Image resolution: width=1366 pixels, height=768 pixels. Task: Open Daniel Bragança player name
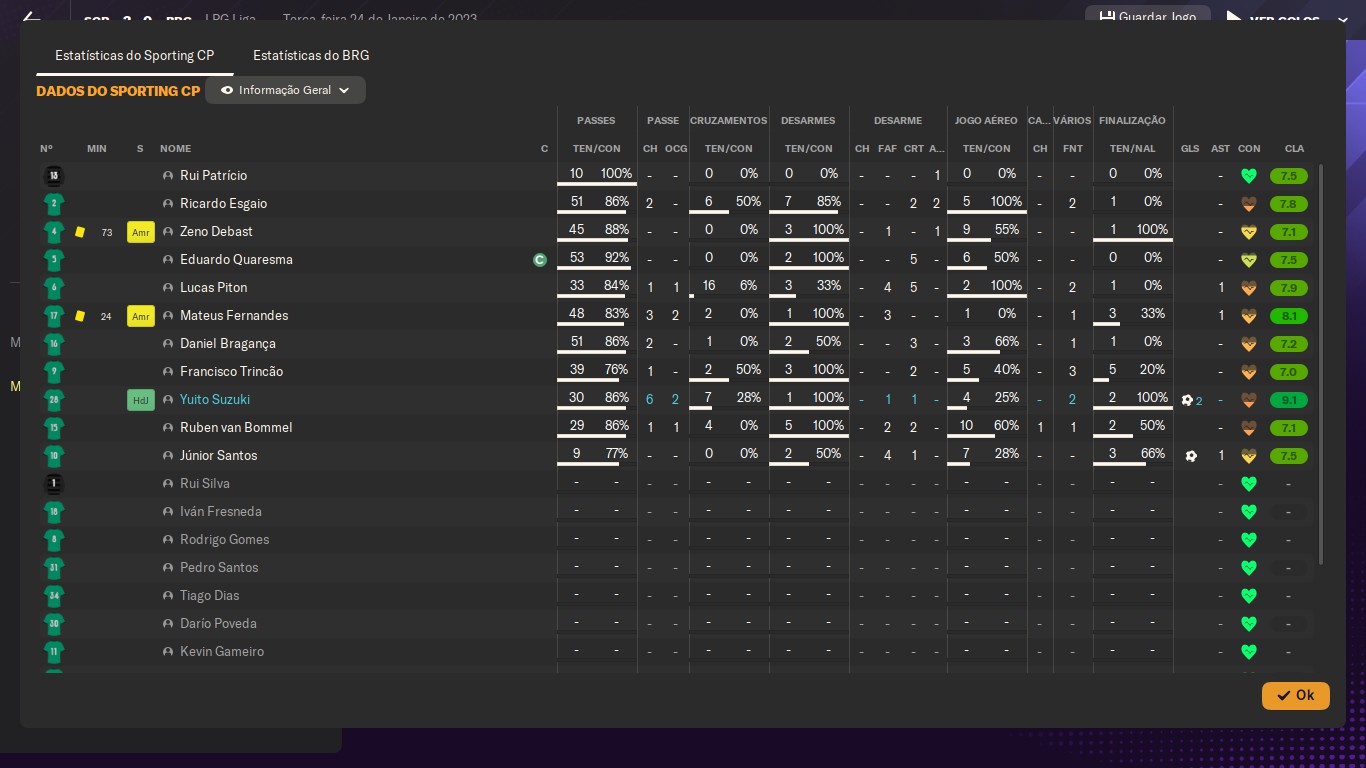coord(227,343)
